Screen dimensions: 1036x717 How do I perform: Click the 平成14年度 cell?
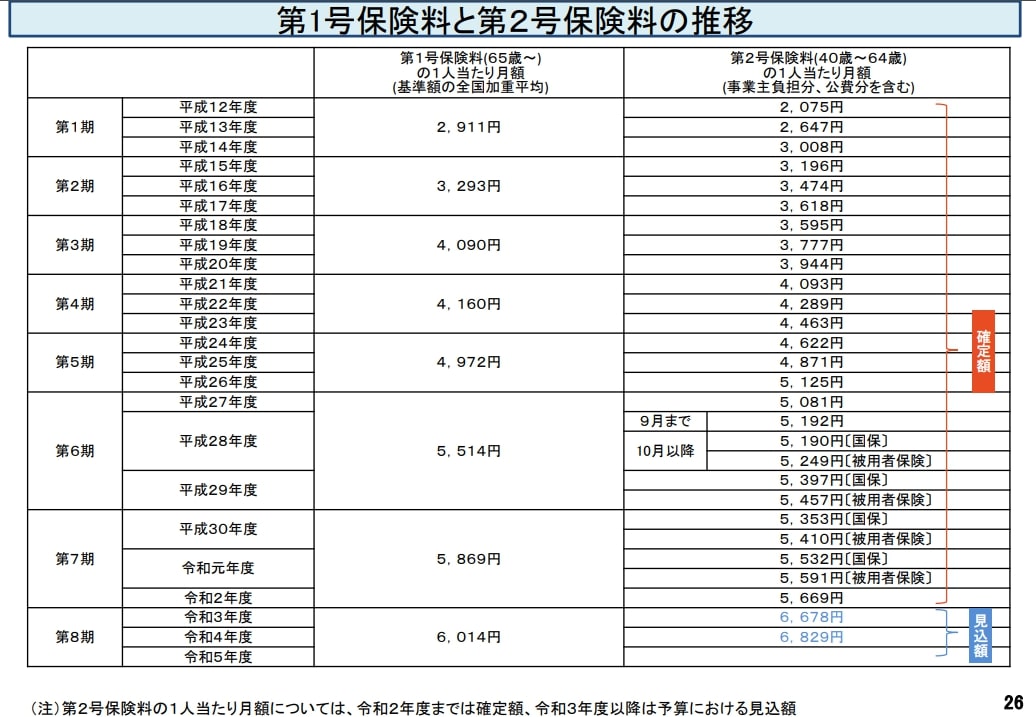tap(218, 147)
